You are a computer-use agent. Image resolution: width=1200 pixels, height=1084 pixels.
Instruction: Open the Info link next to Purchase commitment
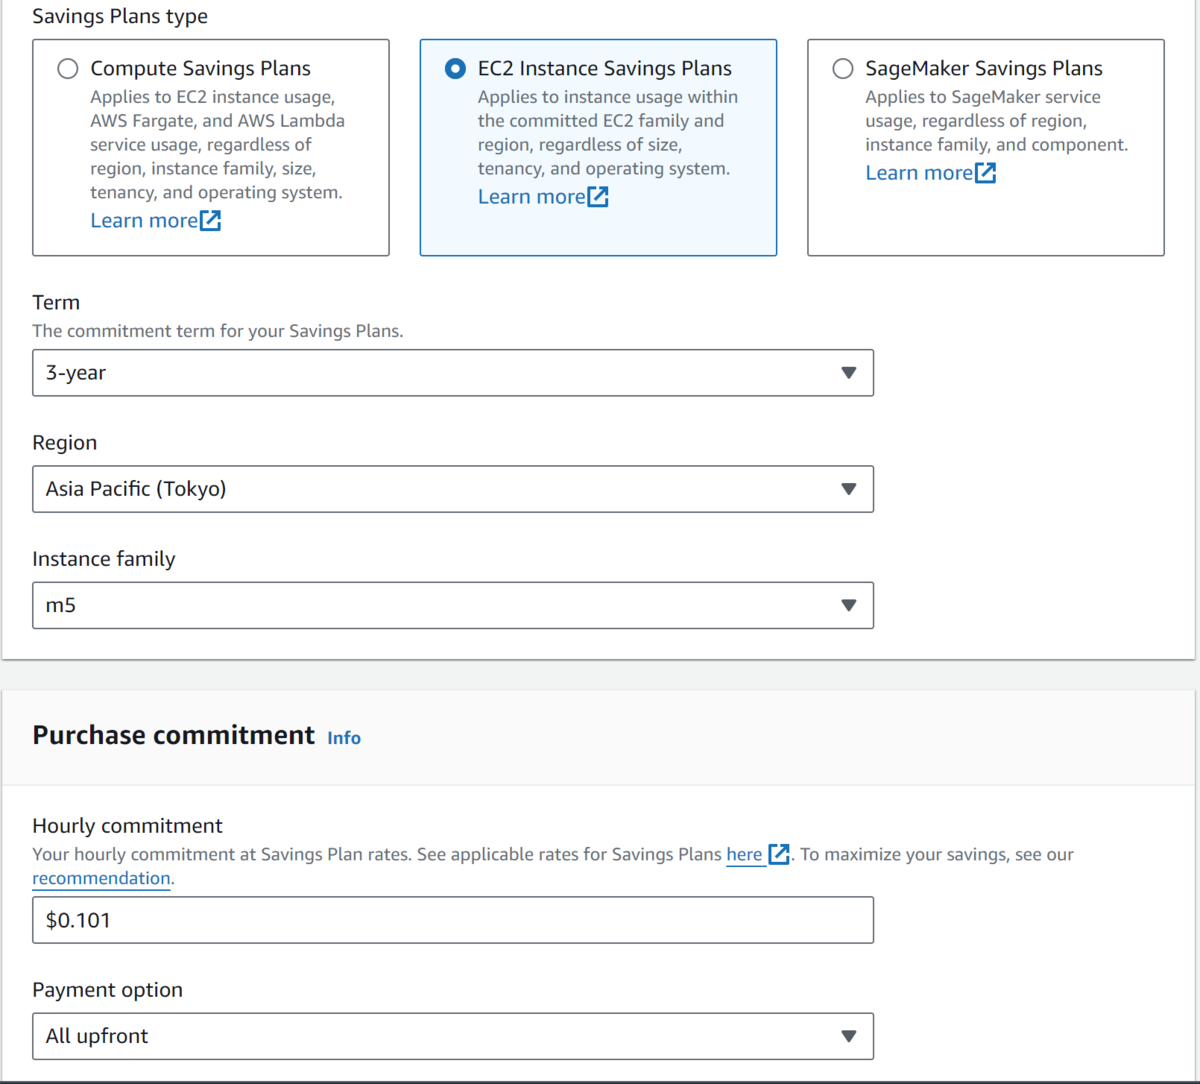(x=344, y=738)
